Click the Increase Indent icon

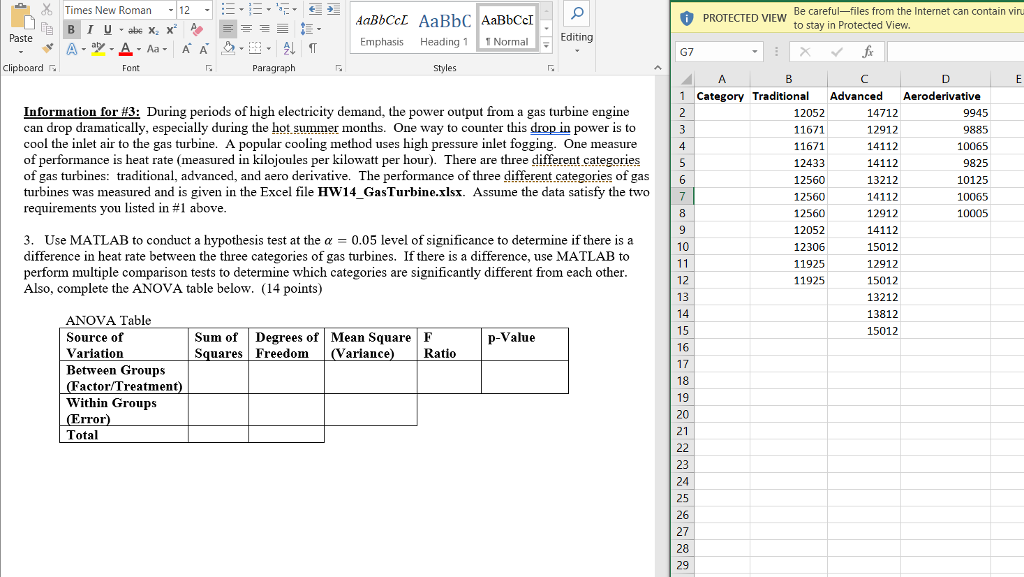pyautogui.click(x=329, y=10)
